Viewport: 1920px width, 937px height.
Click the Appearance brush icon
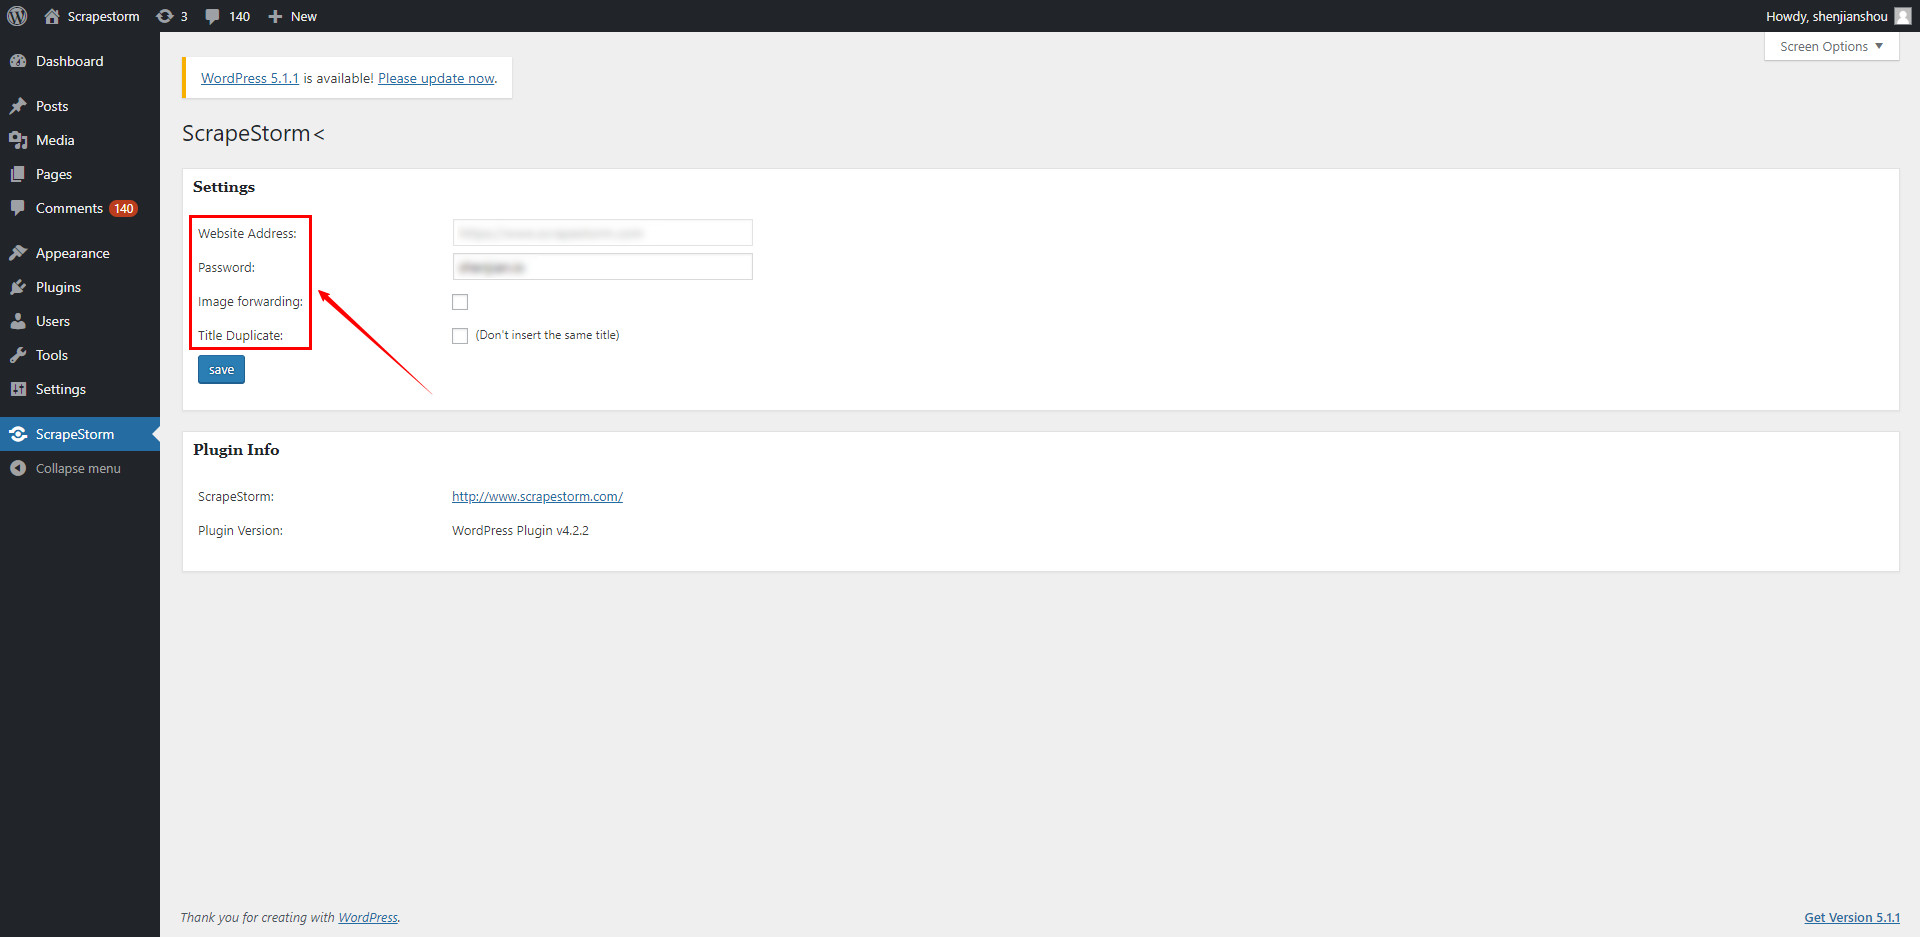click(x=18, y=253)
